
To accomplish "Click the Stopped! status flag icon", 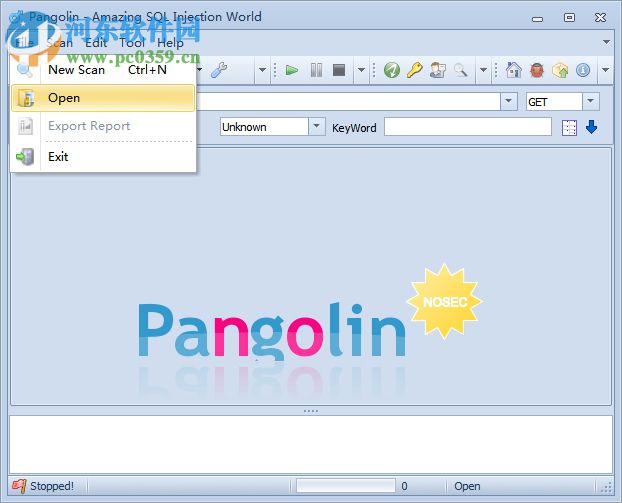I will tap(19, 486).
